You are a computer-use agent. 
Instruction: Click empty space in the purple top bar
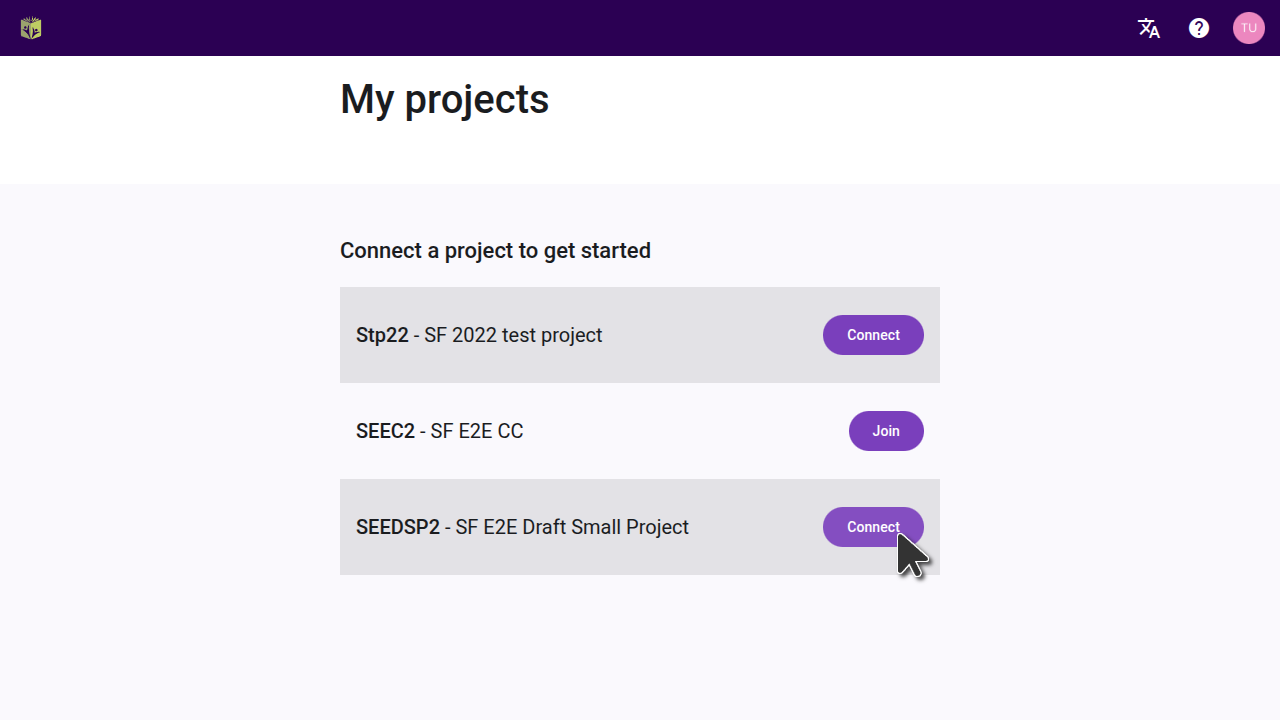point(600,28)
